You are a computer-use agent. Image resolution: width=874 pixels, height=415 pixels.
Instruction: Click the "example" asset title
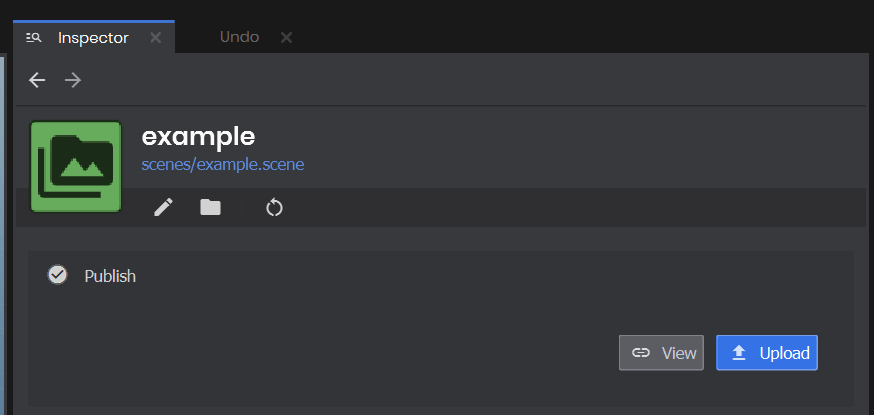tap(198, 136)
